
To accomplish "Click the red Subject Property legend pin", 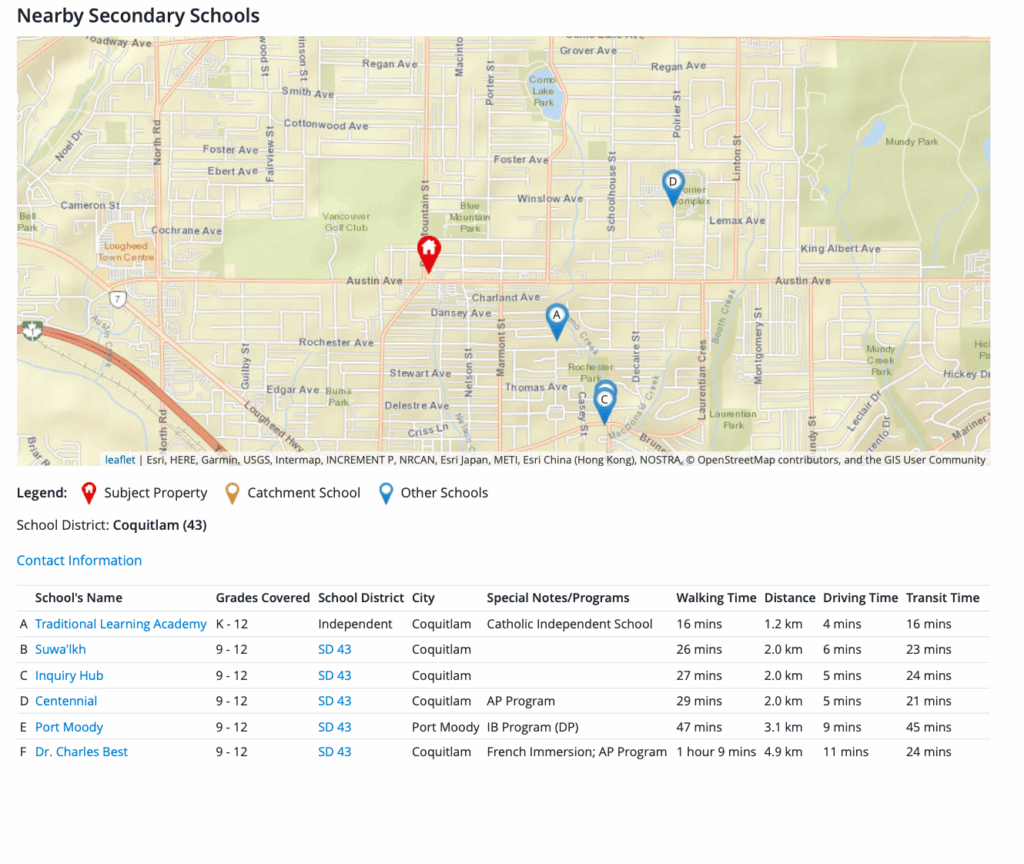I will pos(88,493).
